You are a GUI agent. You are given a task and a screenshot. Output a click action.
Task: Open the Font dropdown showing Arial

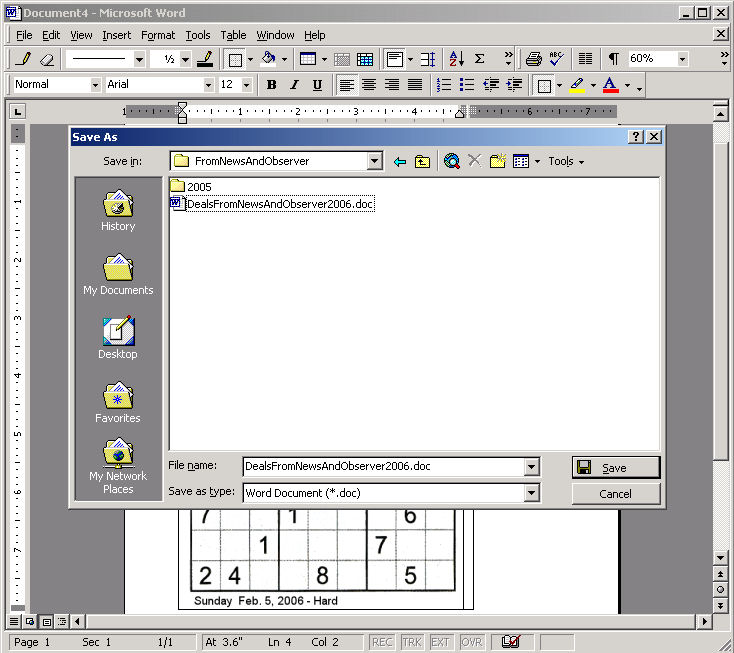pos(208,85)
